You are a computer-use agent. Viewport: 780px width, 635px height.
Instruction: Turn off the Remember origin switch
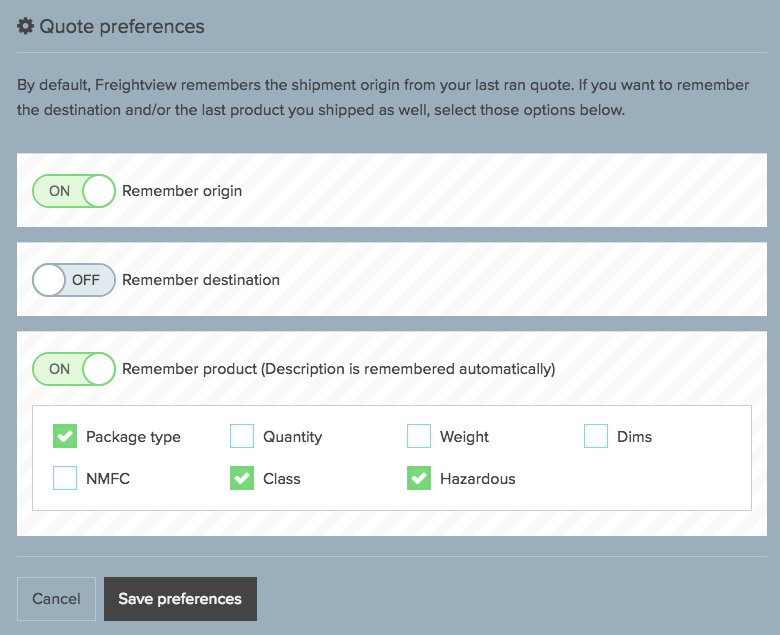click(74, 191)
